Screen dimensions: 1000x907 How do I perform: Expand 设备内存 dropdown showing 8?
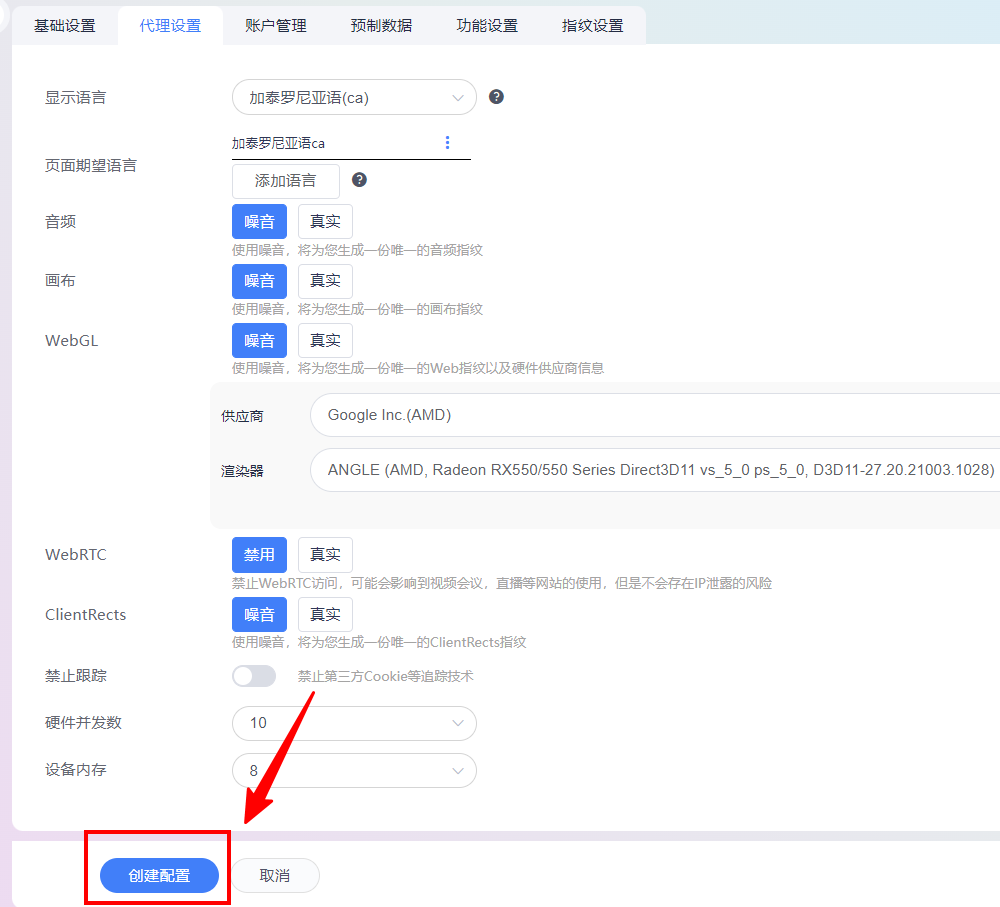[354, 771]
